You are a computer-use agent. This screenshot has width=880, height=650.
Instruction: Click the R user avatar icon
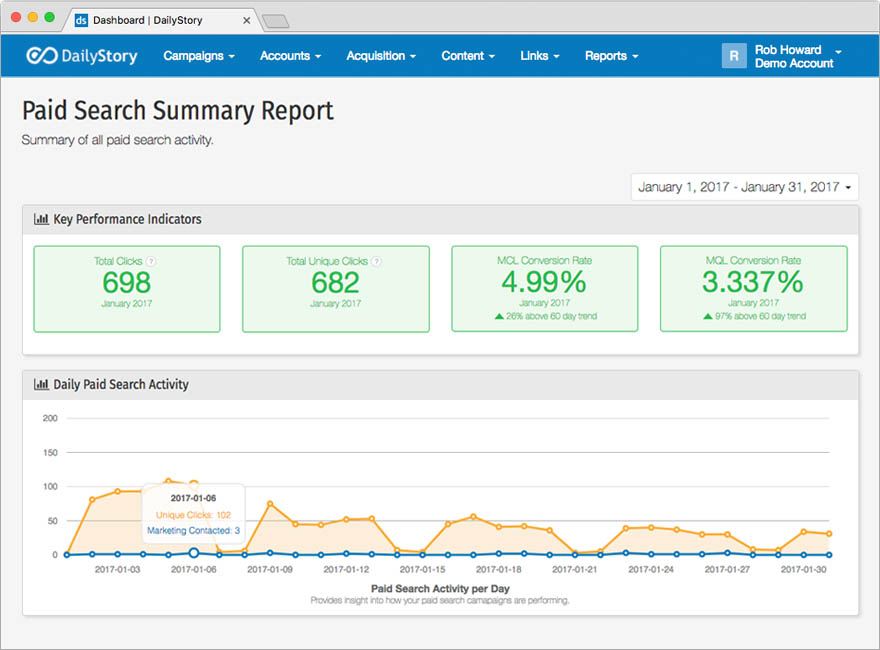734,56
